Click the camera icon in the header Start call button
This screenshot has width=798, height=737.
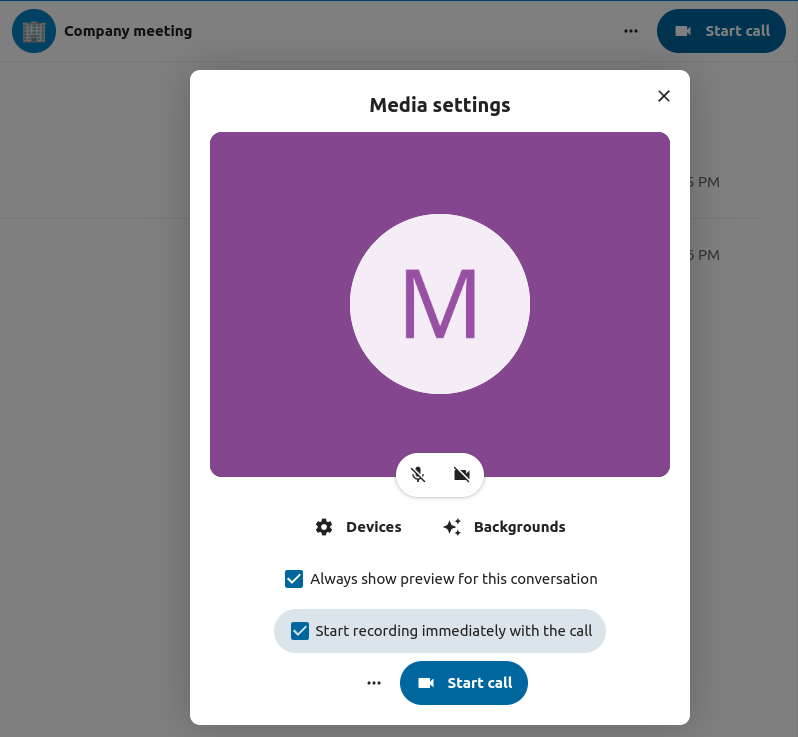(683, 31)
